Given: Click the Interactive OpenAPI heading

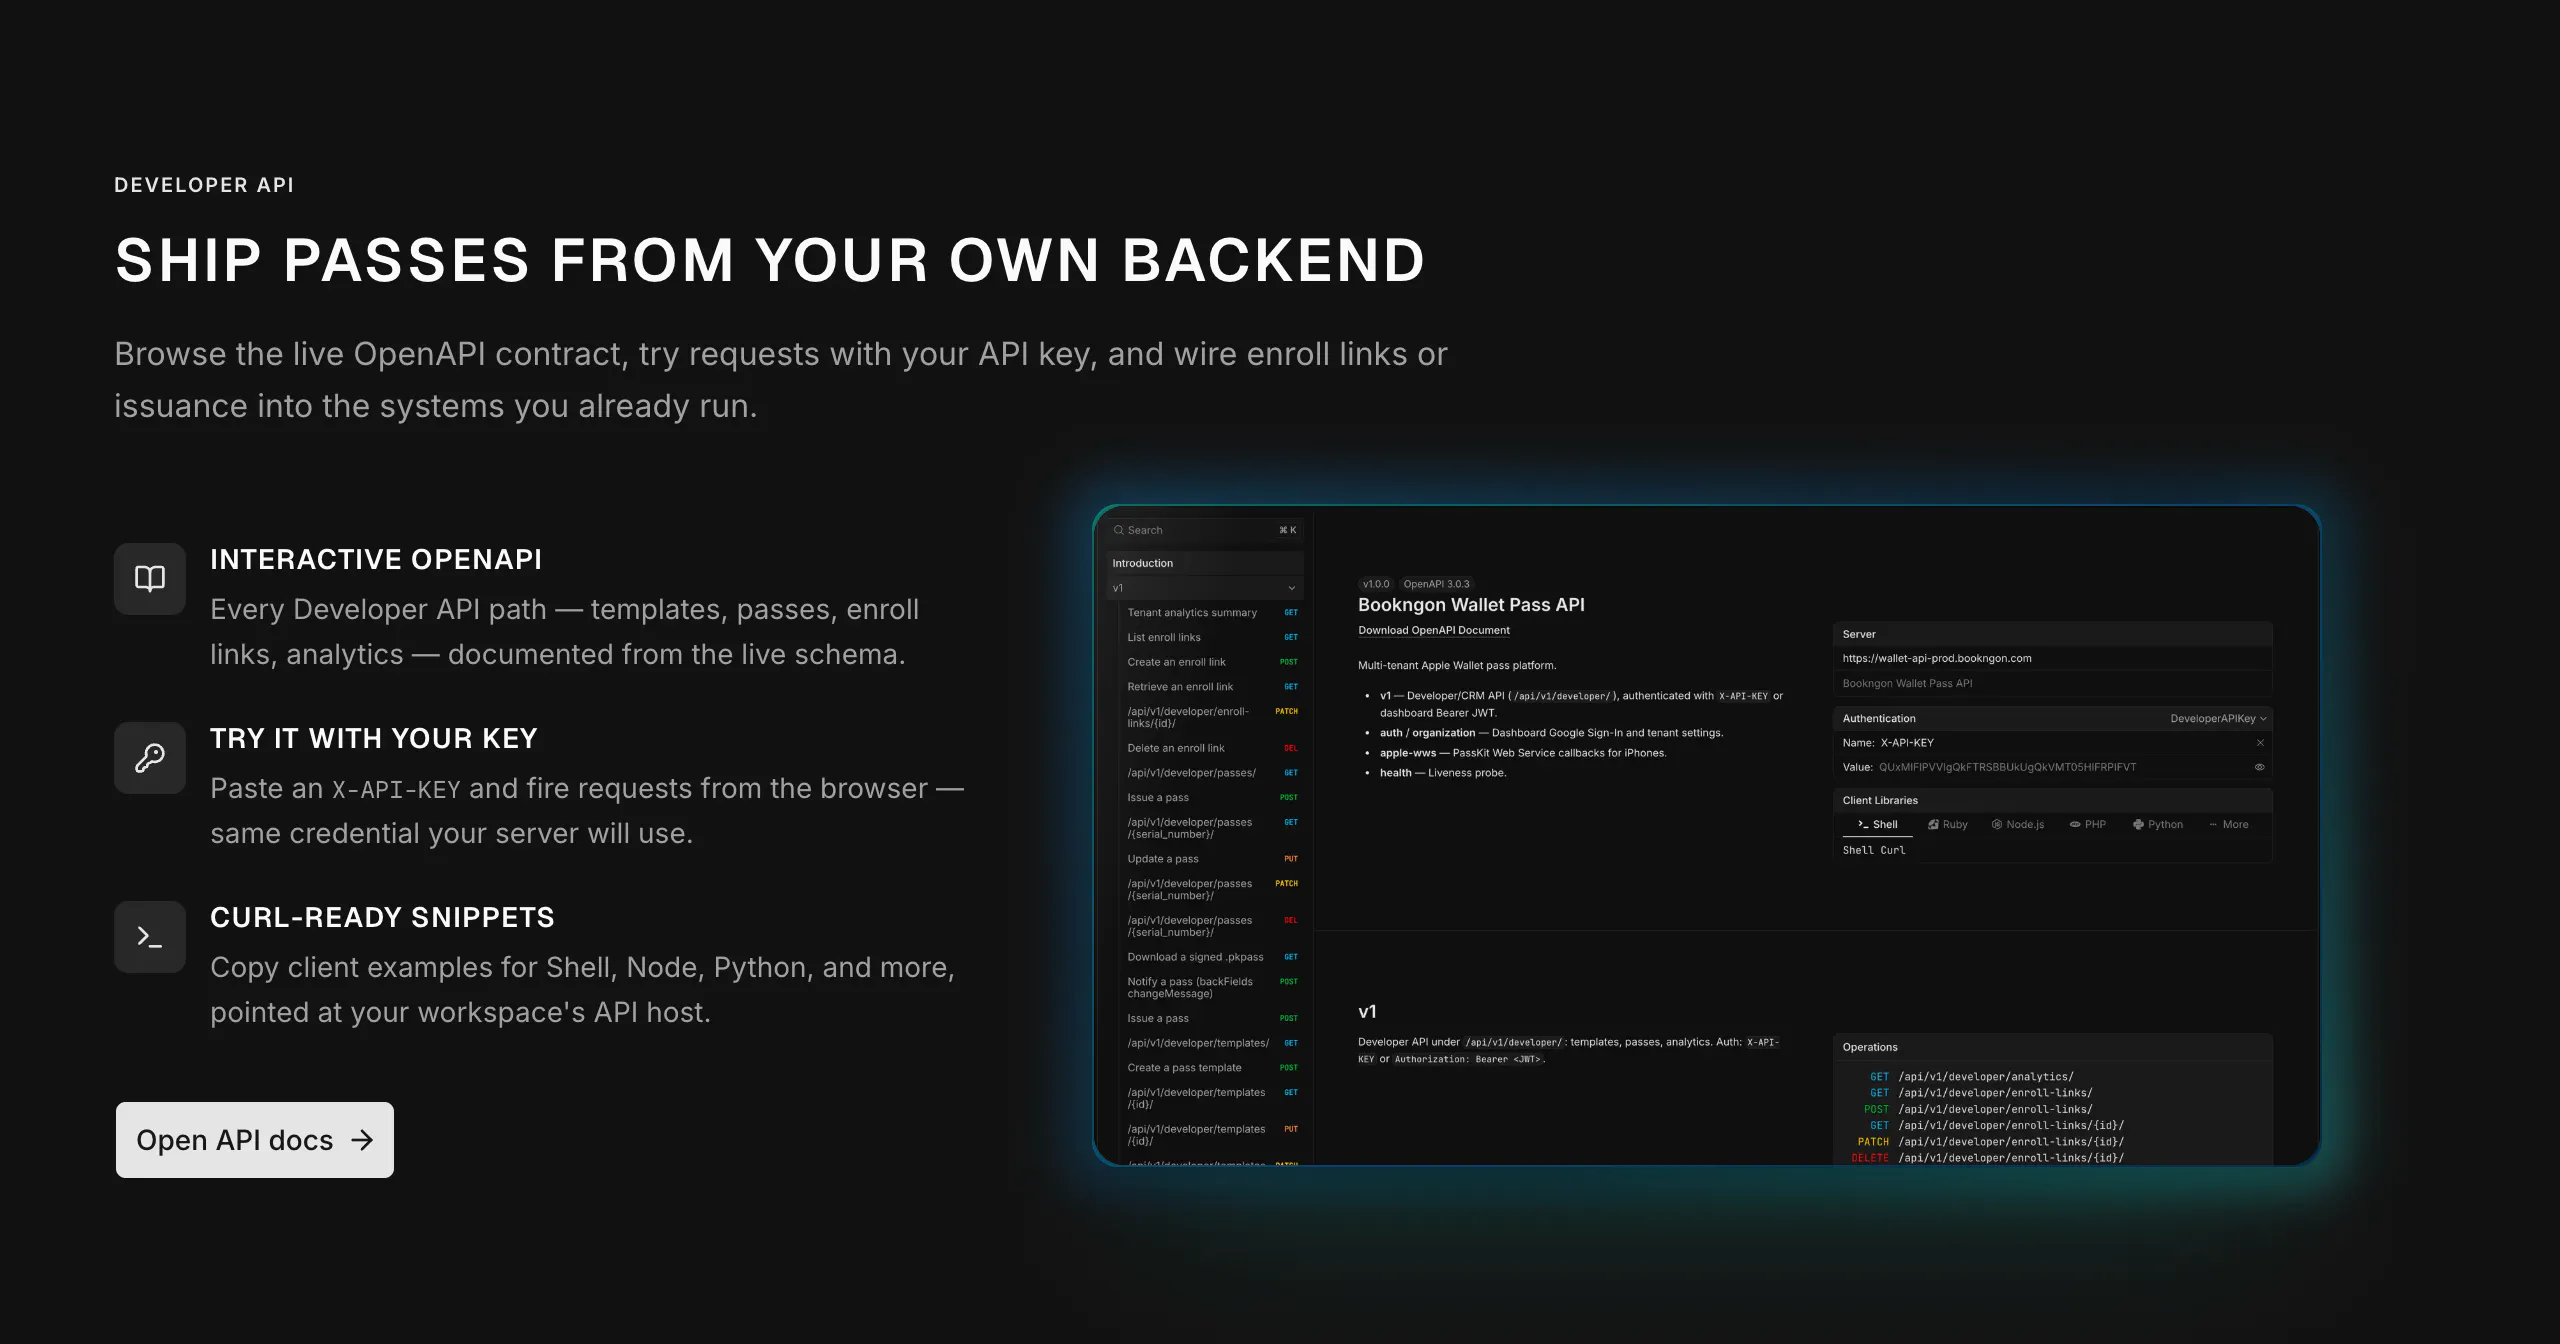Looking at the screenshot, I should (376, 559).
